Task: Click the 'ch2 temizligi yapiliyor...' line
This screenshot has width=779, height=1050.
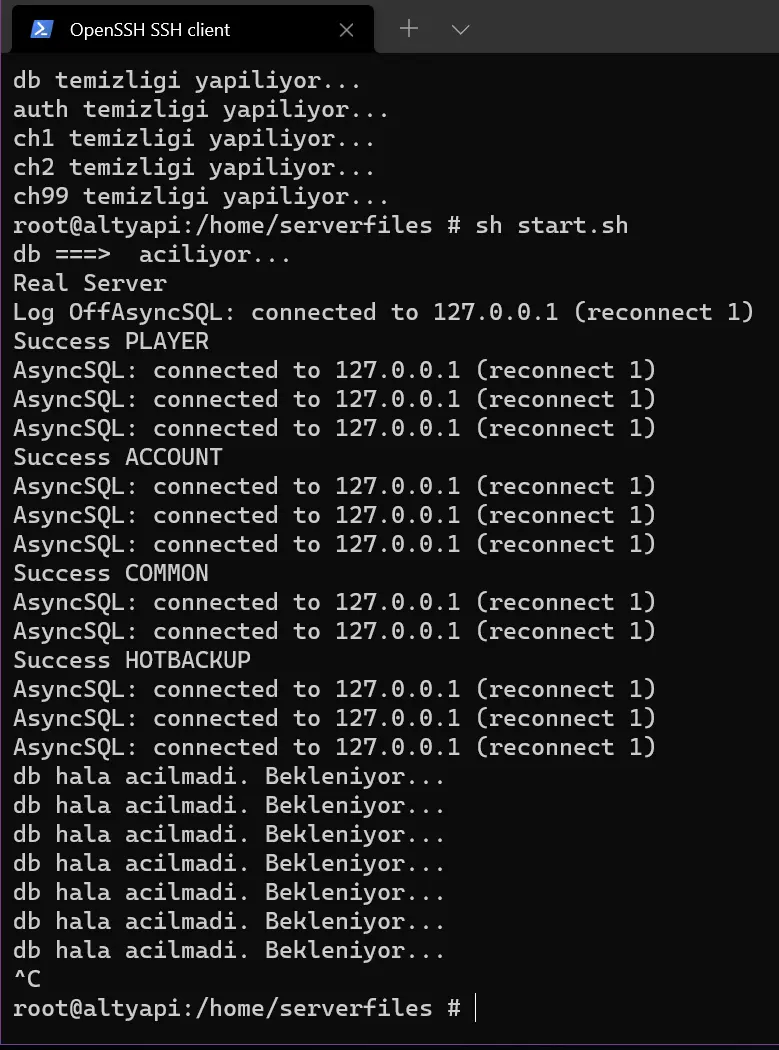Action: point(194,167)
